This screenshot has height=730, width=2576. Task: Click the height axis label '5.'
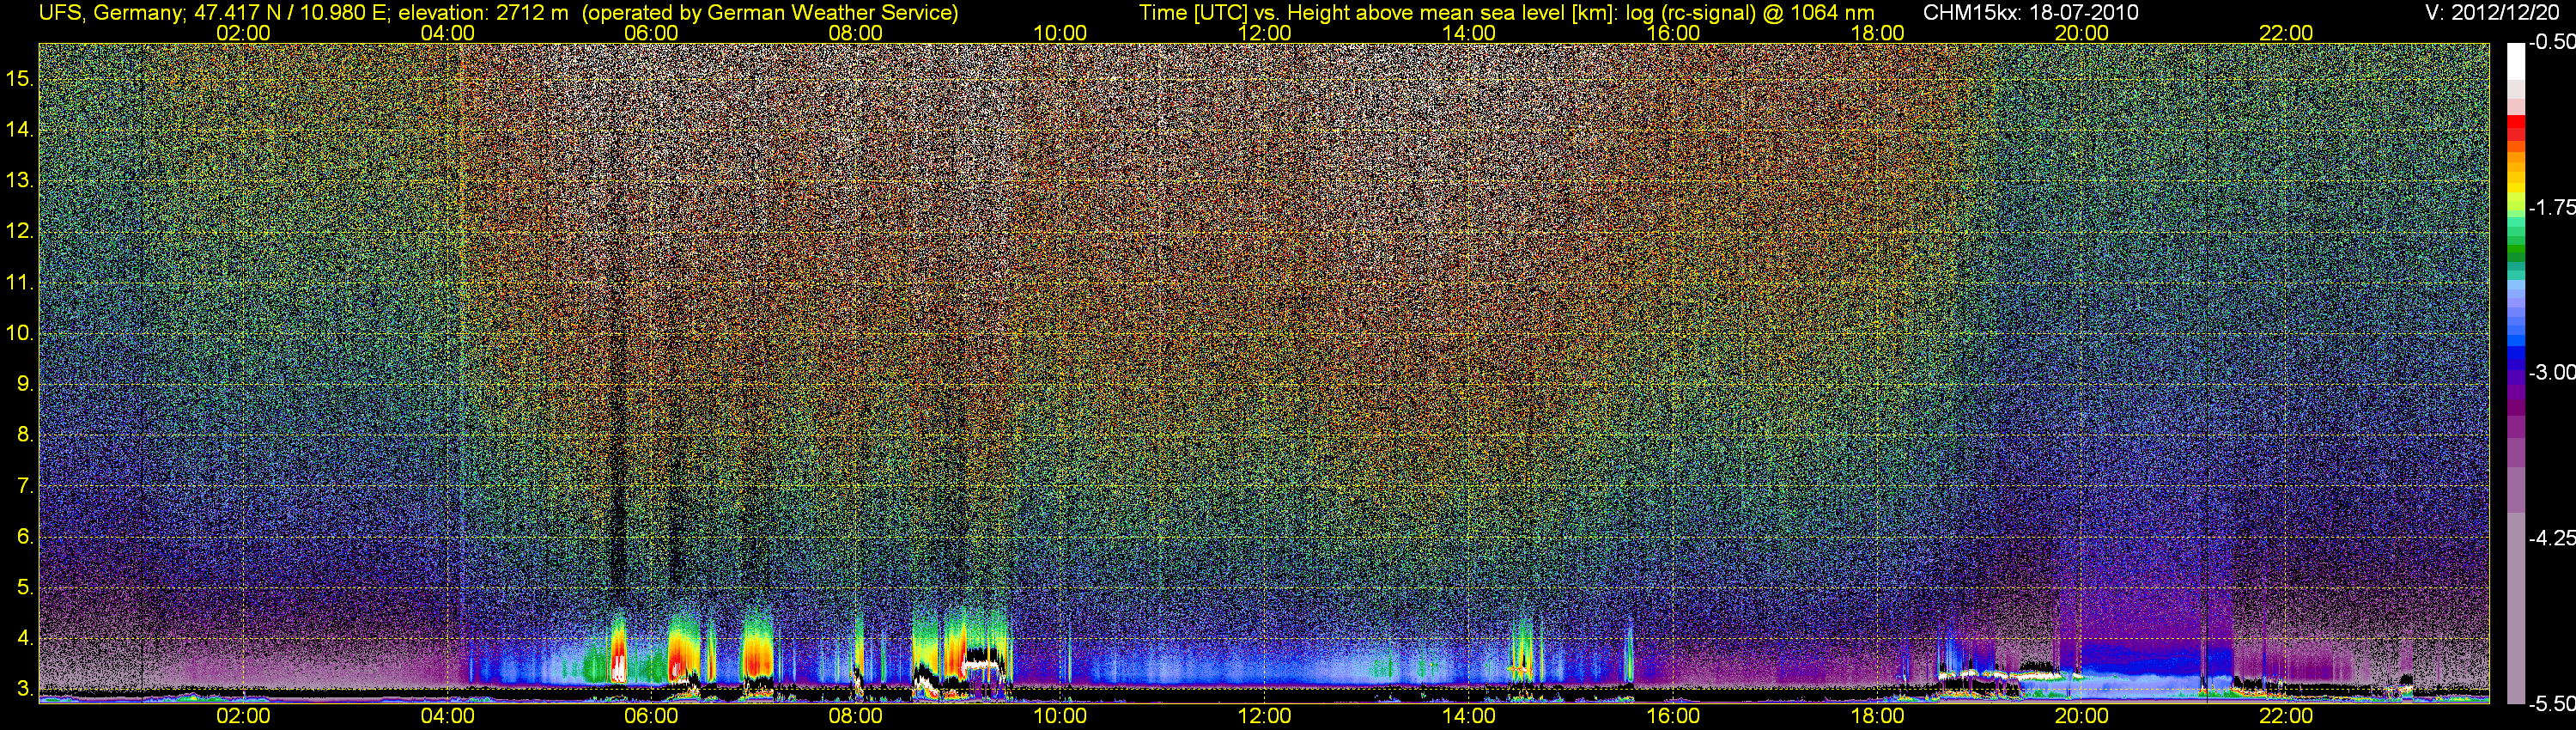click(25, 587)
